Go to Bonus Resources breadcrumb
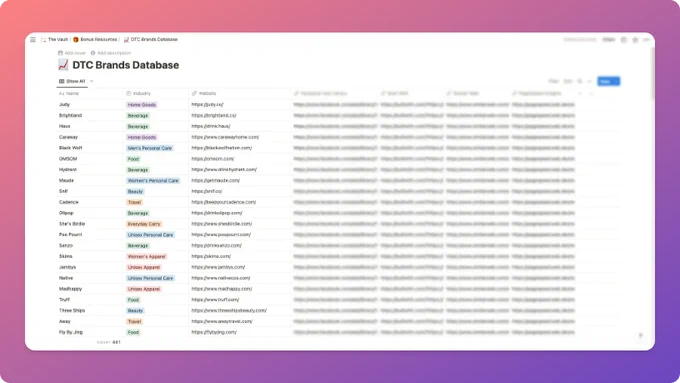Image resolution: width=680 pixels, height=383 pixels. click(x=98, y=39)
